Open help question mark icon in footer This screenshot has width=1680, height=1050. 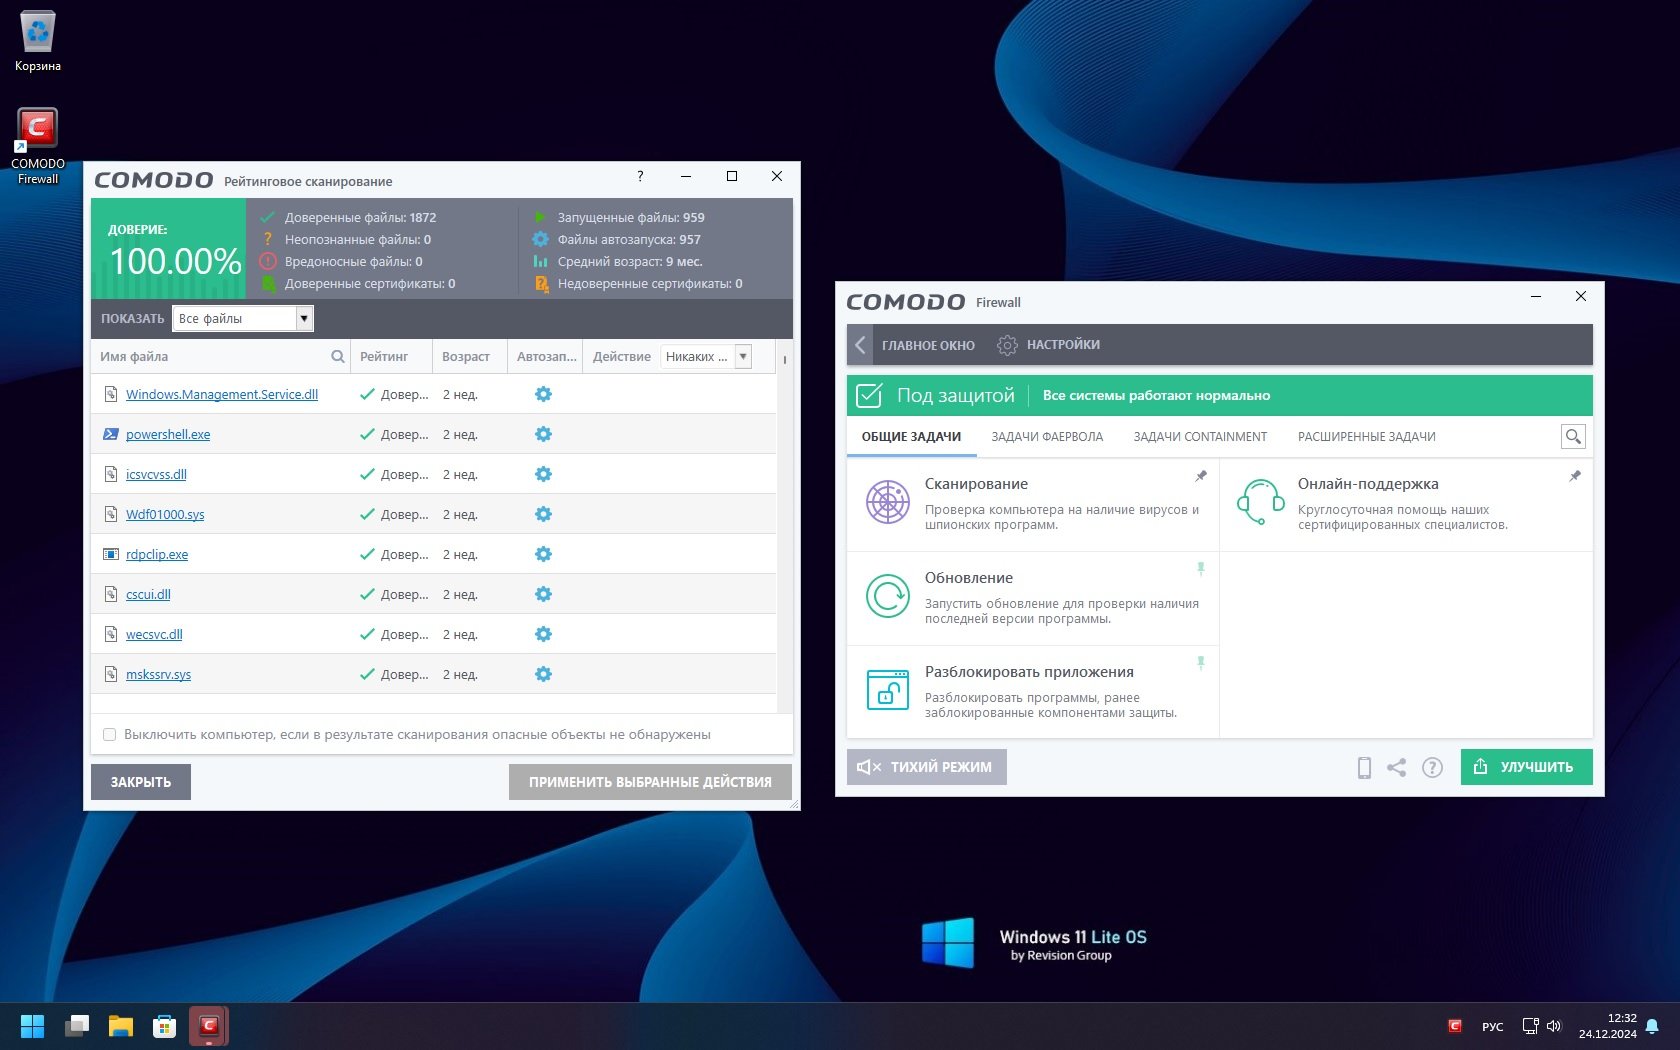click(1432, 767)
